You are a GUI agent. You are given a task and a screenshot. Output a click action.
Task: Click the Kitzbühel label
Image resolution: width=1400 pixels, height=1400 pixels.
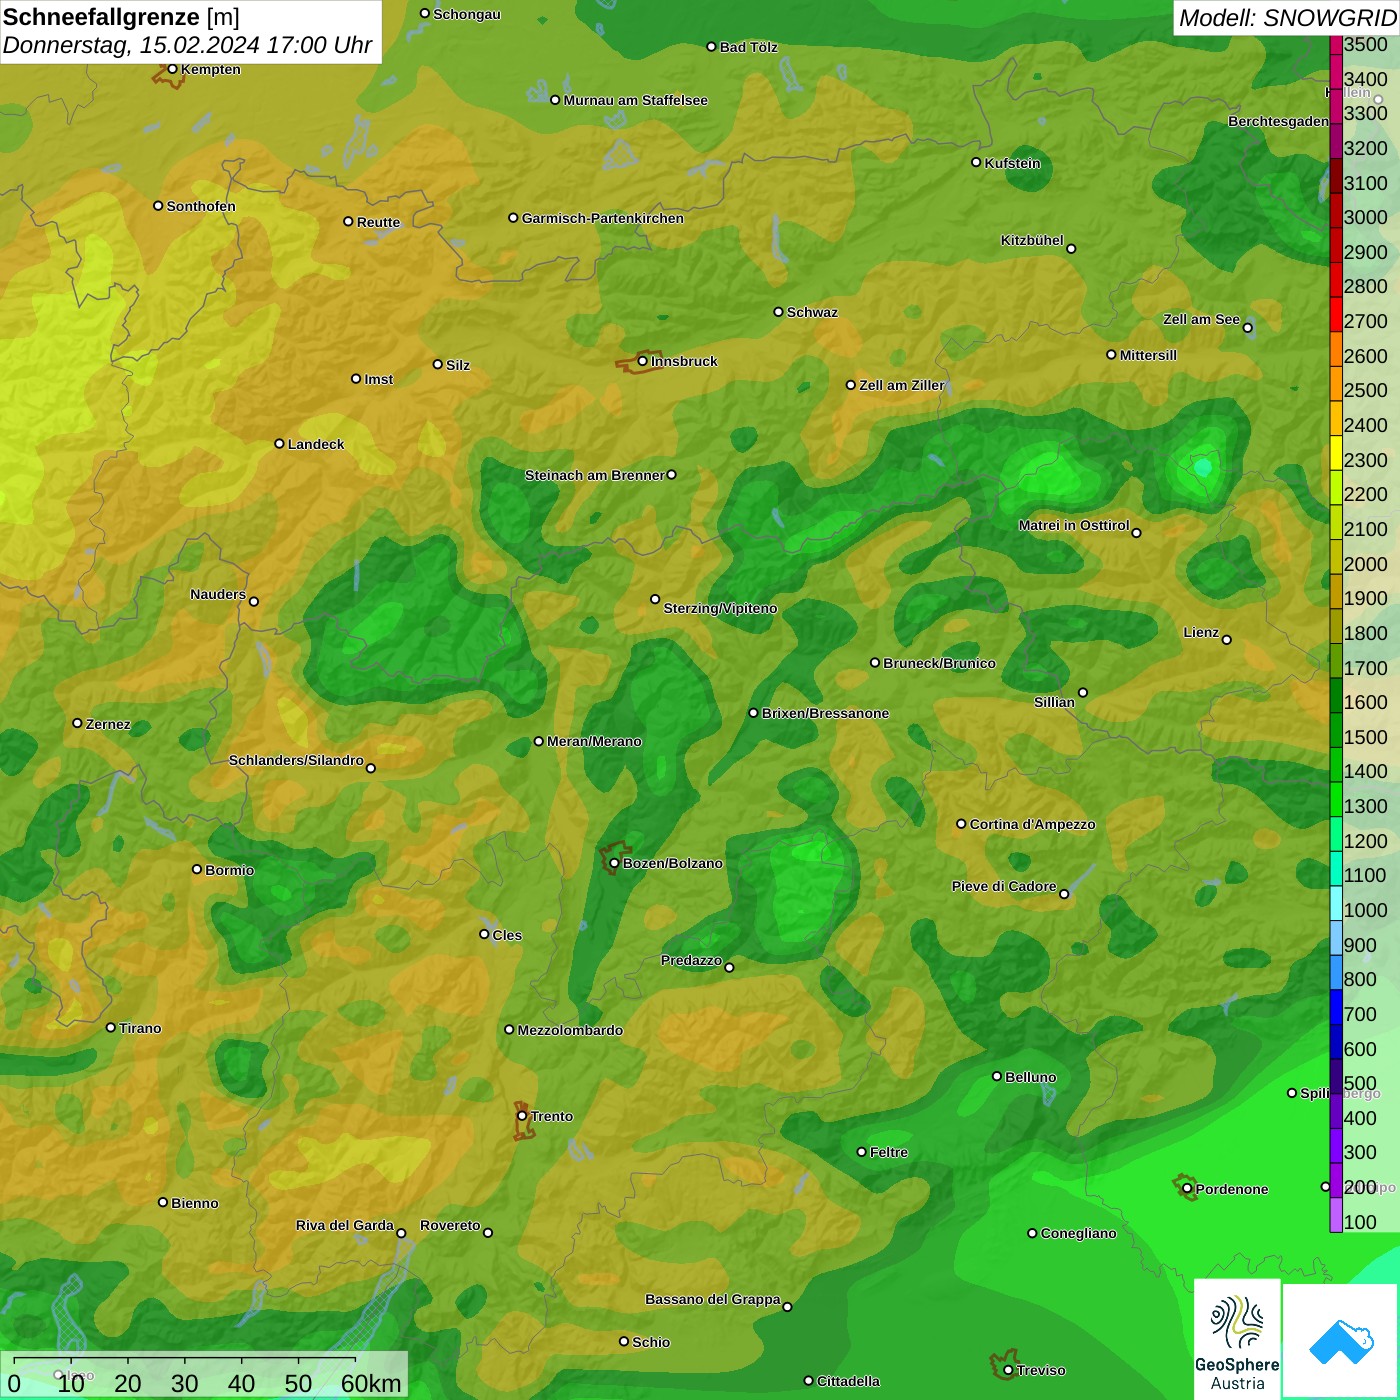(1032, 240)
